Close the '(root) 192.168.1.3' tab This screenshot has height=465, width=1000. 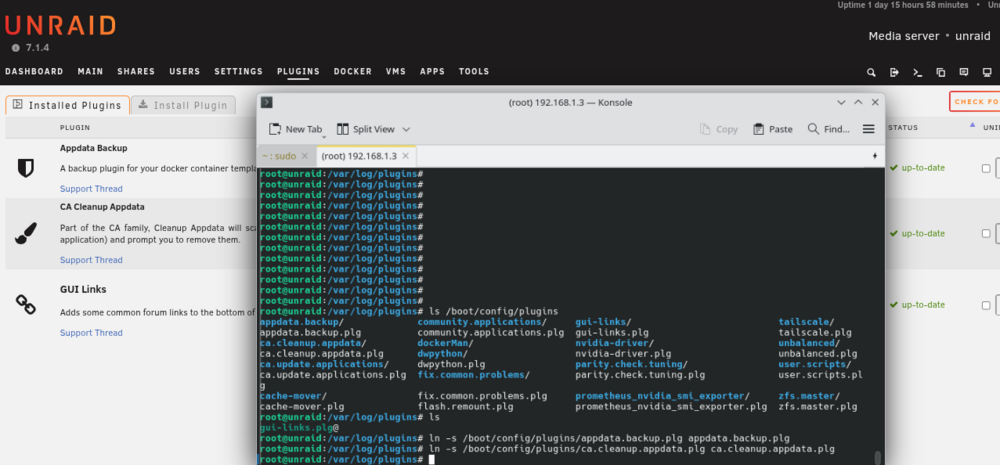(x=406, y=156)
